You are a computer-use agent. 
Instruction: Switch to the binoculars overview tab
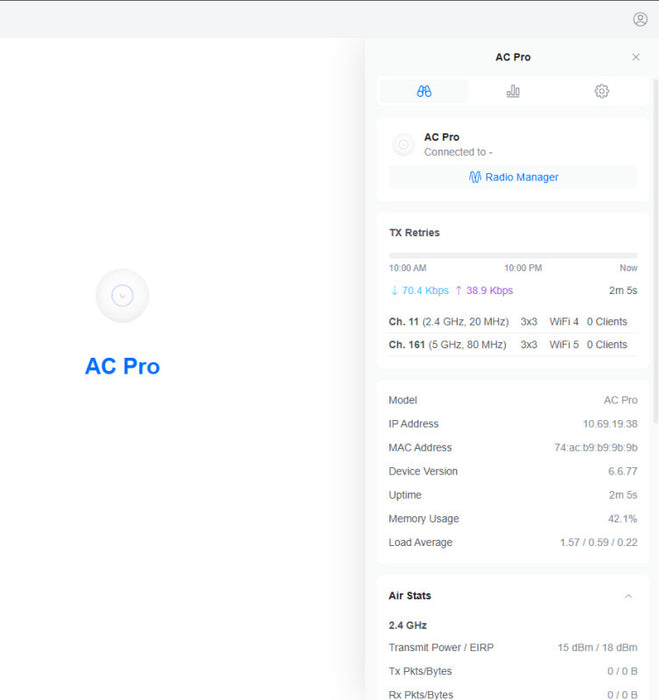(x=424, y=91)
